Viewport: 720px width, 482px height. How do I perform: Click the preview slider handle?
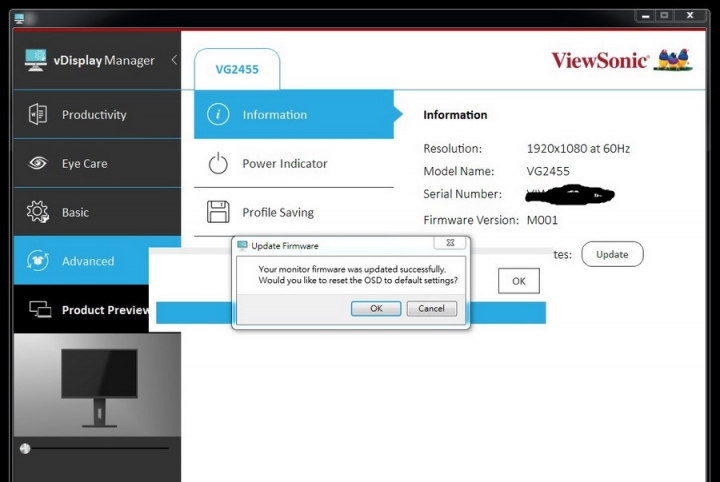(x=25, y=448)
